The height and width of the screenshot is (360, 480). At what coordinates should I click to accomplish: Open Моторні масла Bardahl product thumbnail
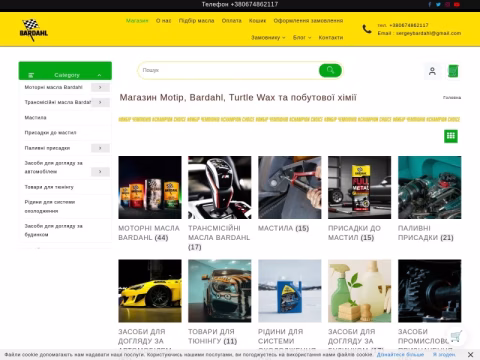[x=150, y=187]
